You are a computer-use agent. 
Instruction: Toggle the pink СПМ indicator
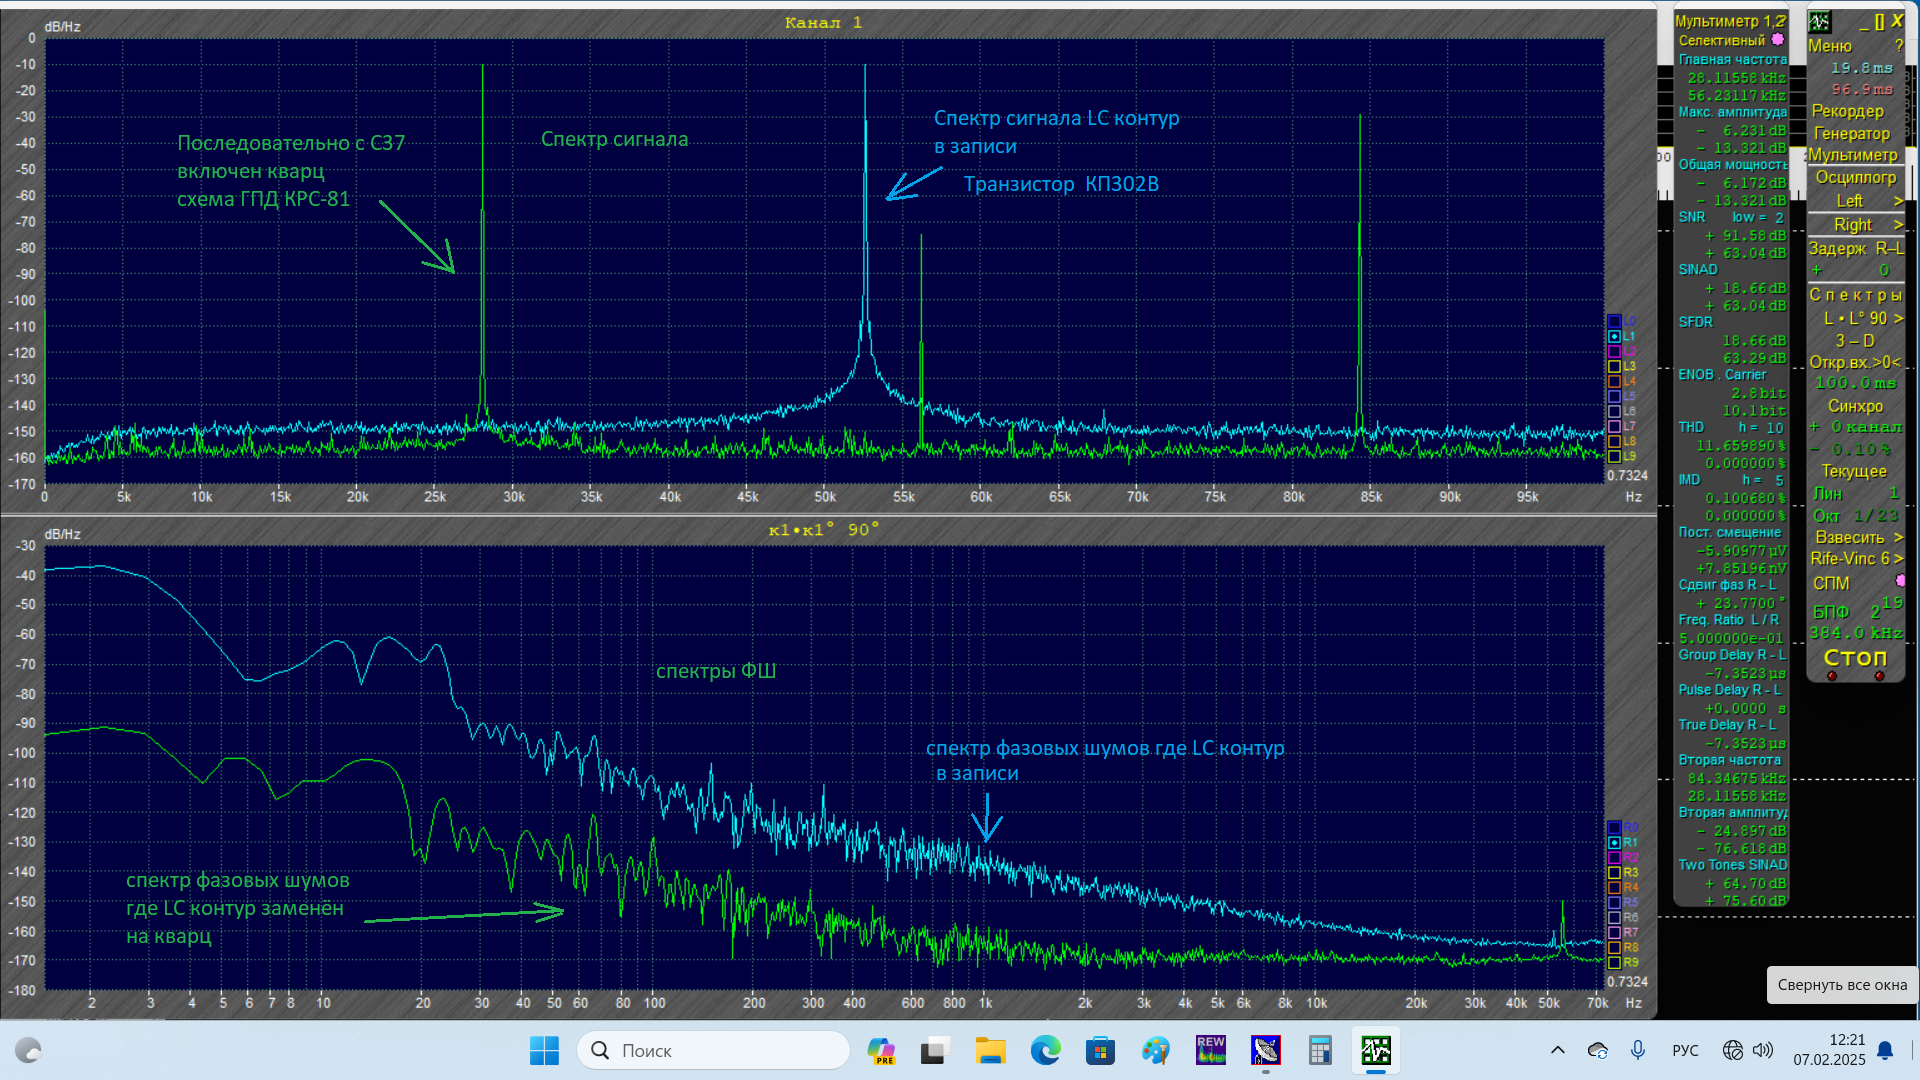(1900, 581)
